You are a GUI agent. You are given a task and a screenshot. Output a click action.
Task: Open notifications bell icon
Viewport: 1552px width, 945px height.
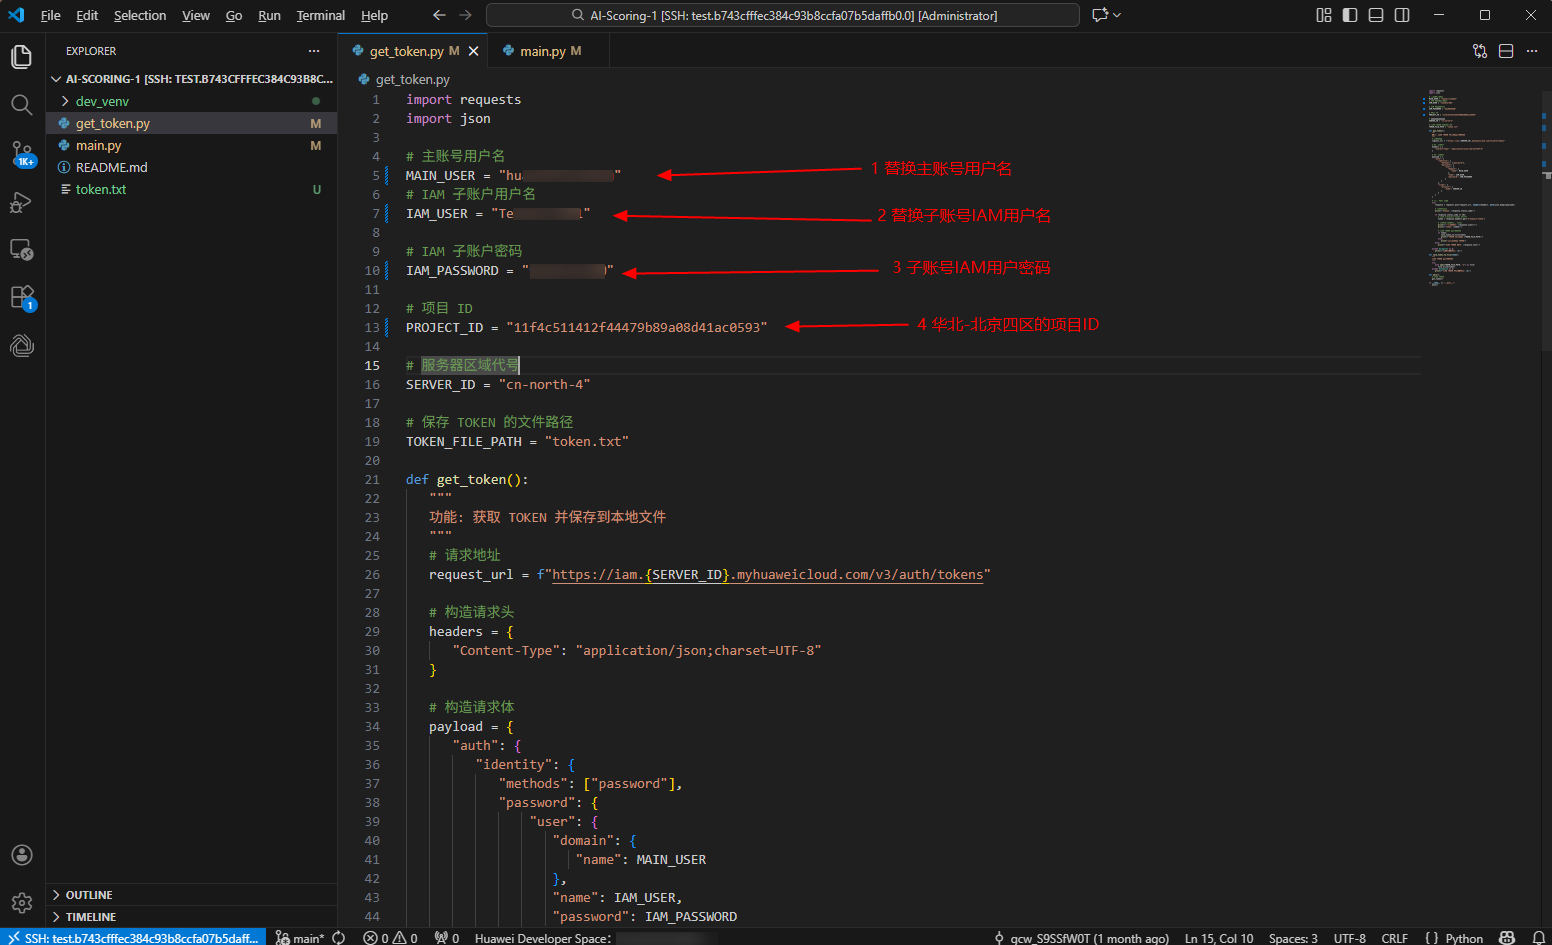[1538, 938]
